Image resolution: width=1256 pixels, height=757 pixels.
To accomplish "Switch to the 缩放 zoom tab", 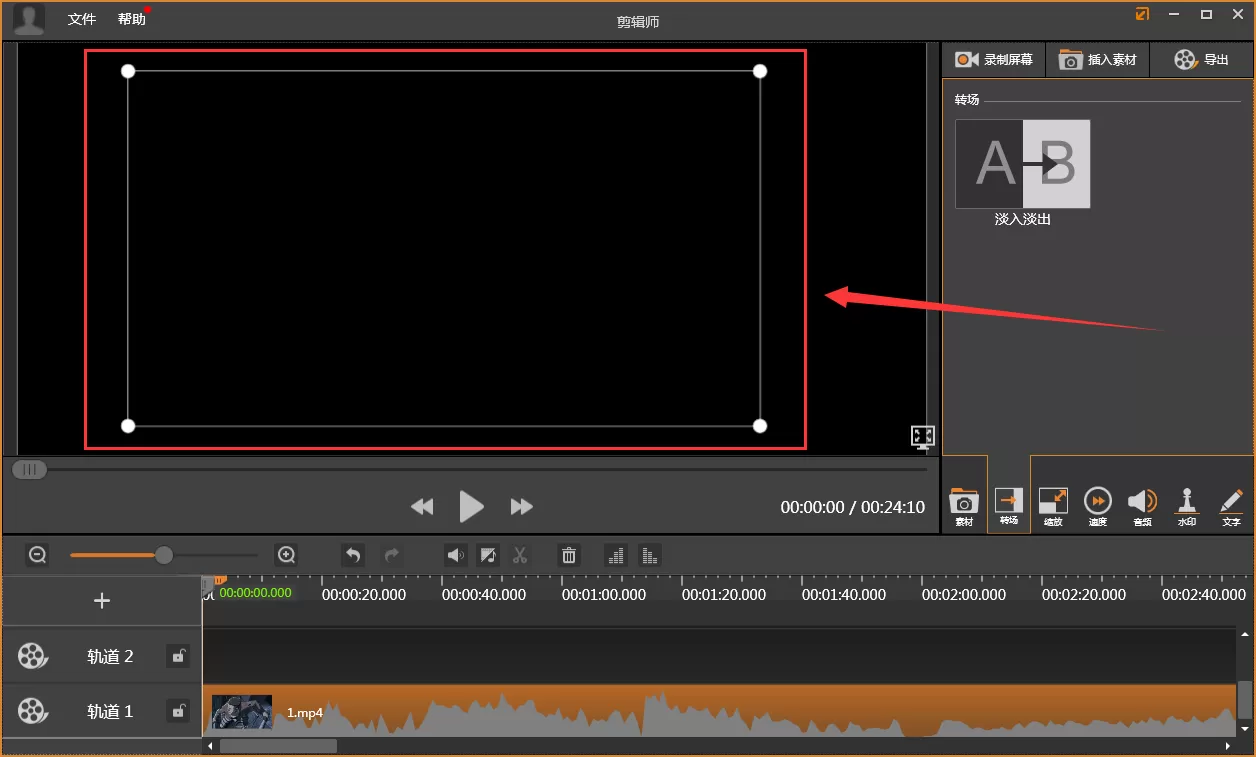I will [x=1053, y=506].
